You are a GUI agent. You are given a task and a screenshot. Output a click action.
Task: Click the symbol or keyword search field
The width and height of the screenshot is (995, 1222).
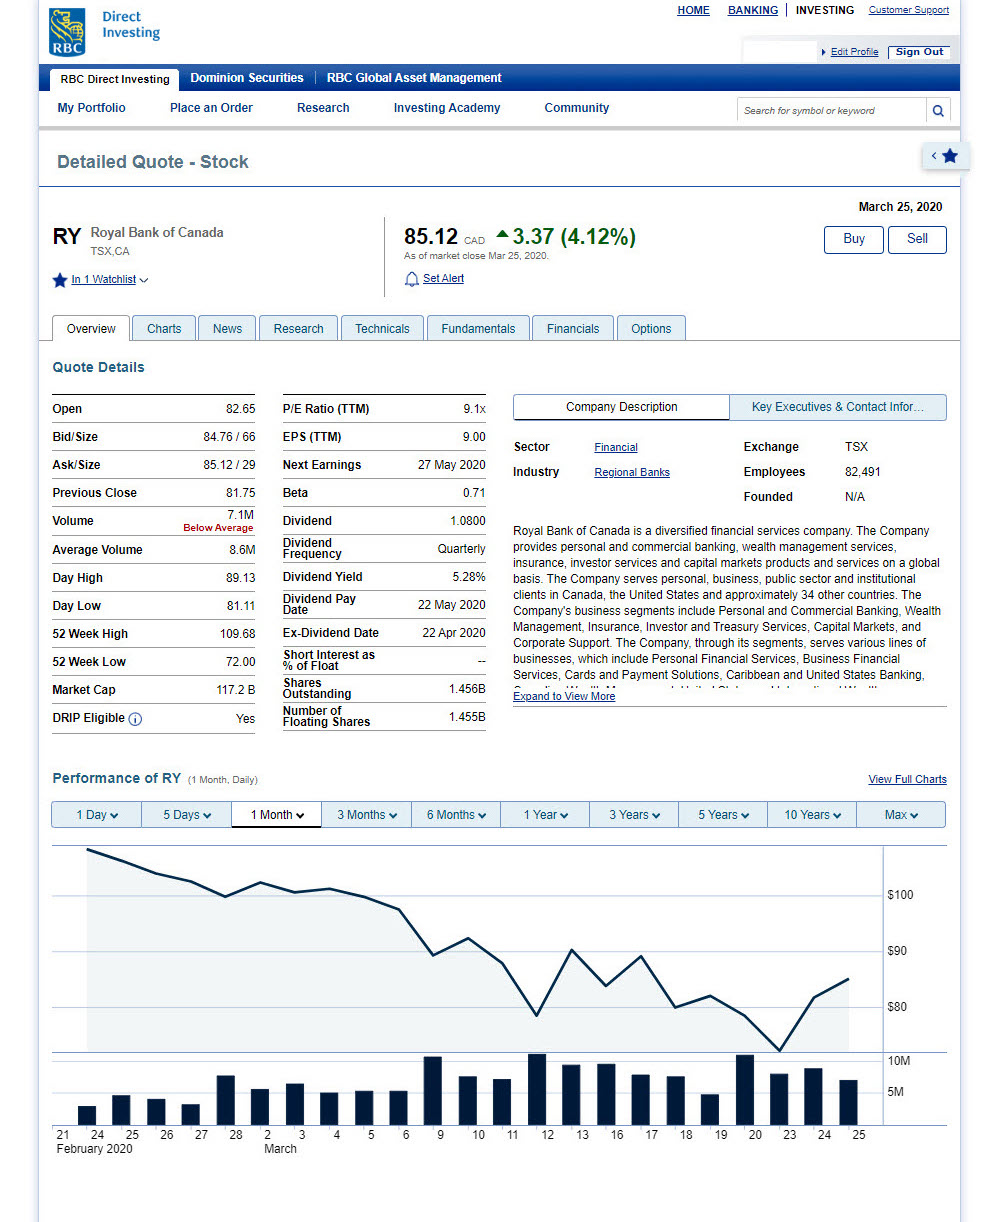click(832, 111)
